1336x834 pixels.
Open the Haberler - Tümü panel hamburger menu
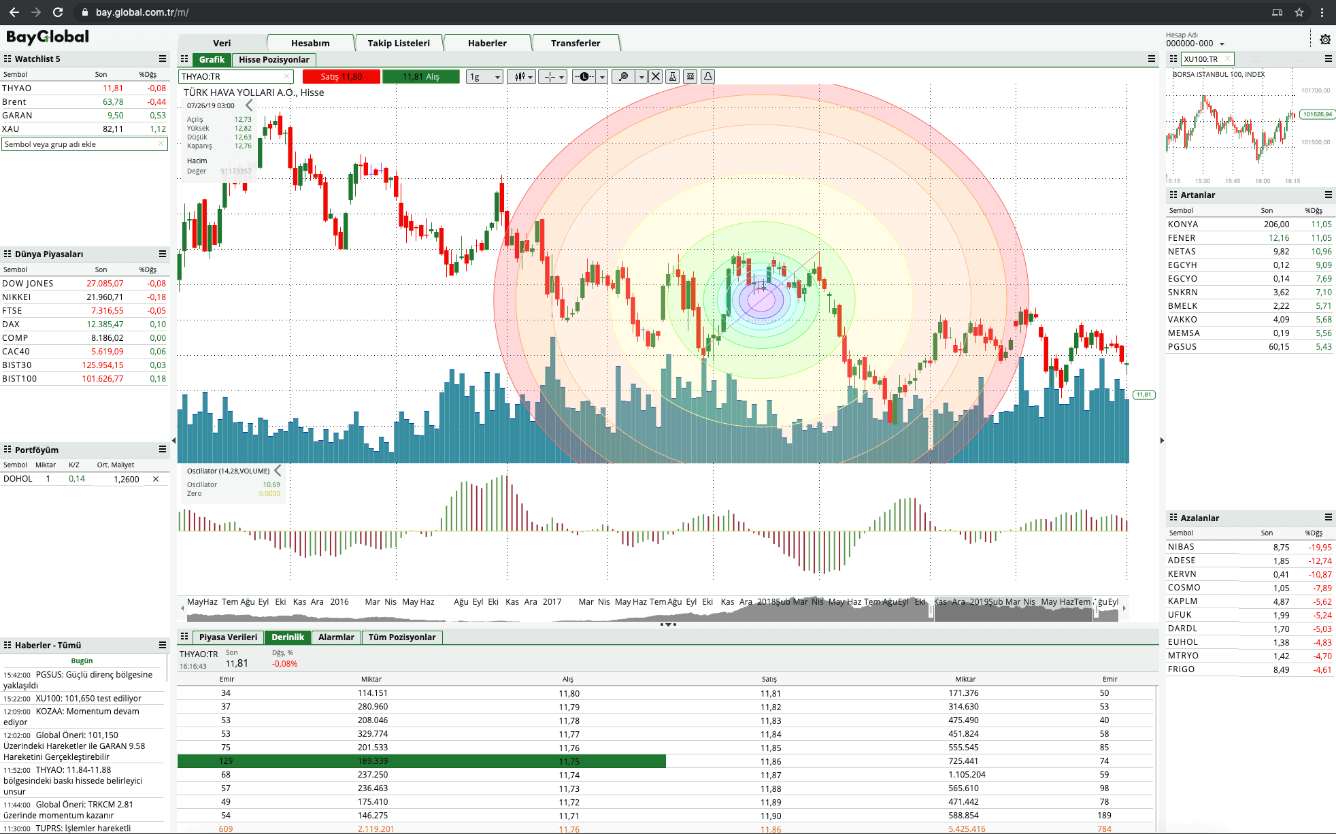click(162, 645)
